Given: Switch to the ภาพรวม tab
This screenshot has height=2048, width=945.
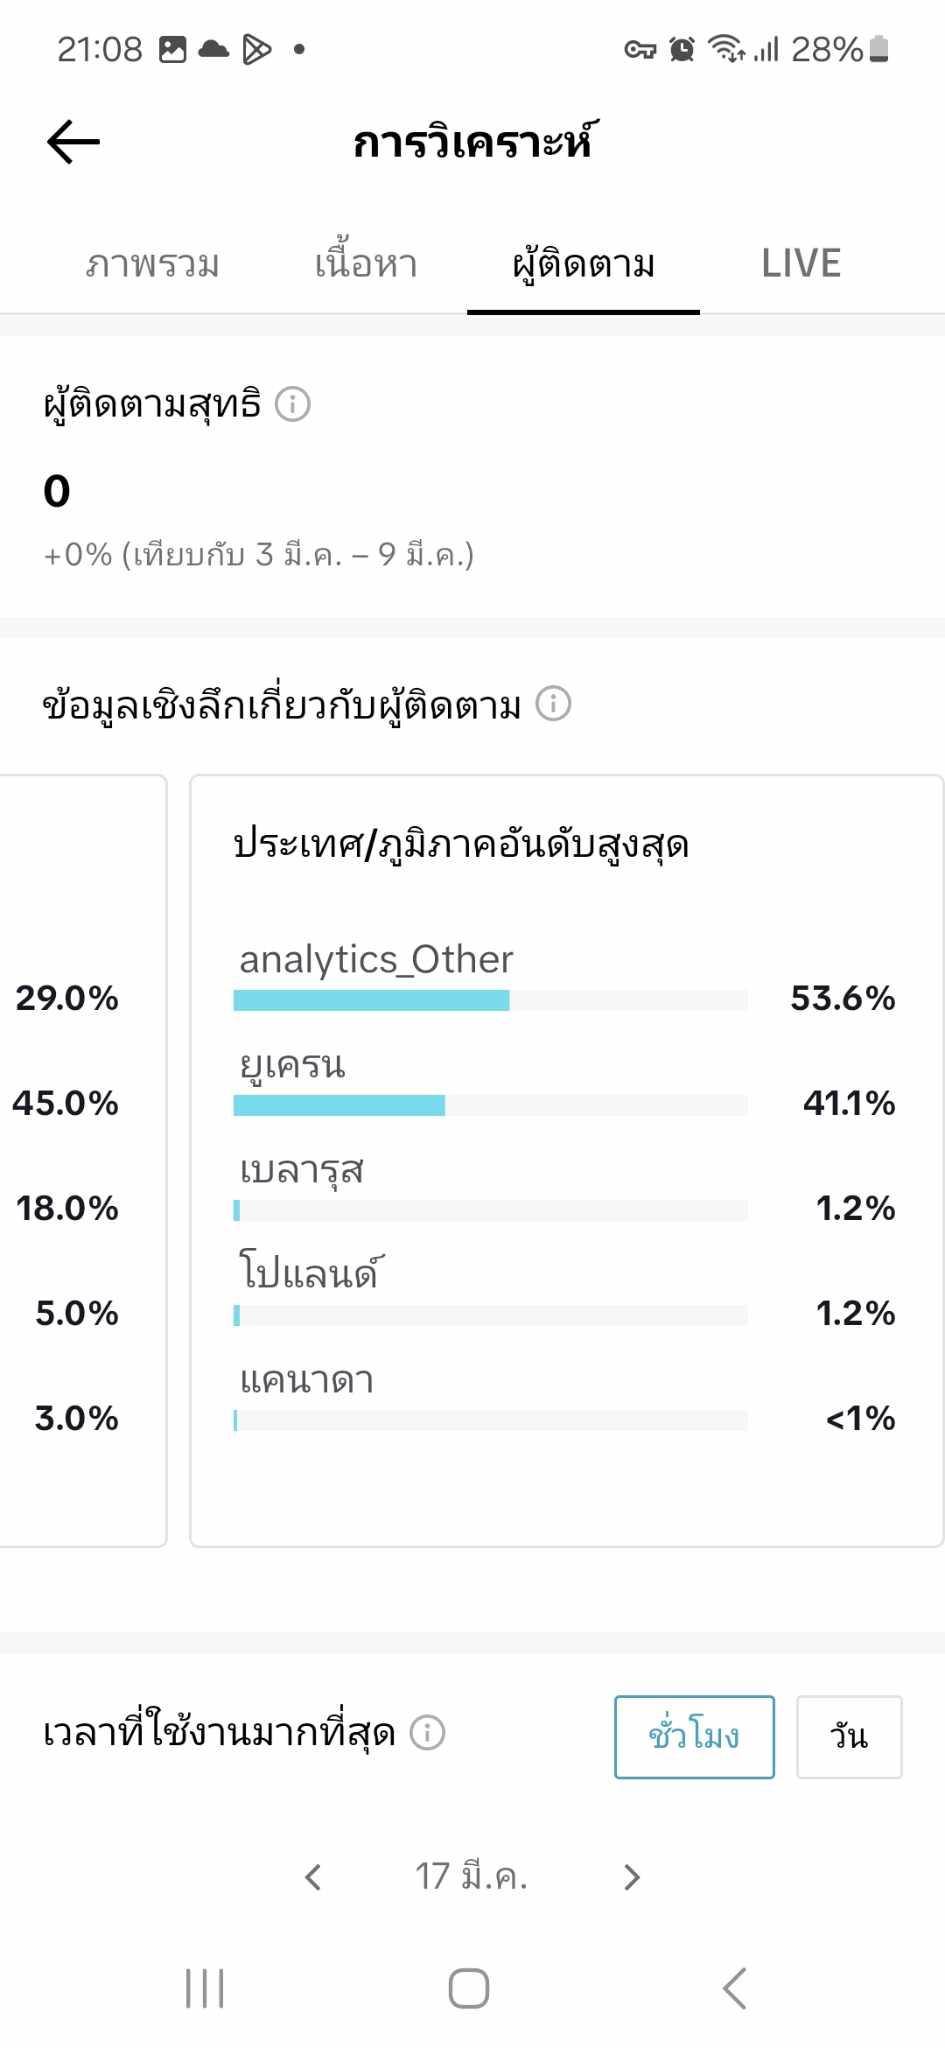Looking at the screenshot, I should 152,264.
